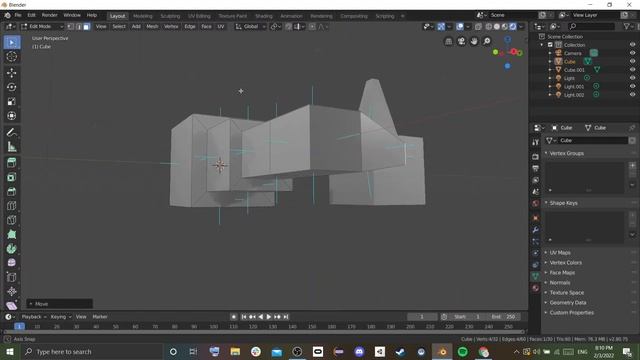This screenshot has height=360, width=640.
Task: Collapse the Shape Keys panel
Action: pyautogui.click(x=563, y=203)
